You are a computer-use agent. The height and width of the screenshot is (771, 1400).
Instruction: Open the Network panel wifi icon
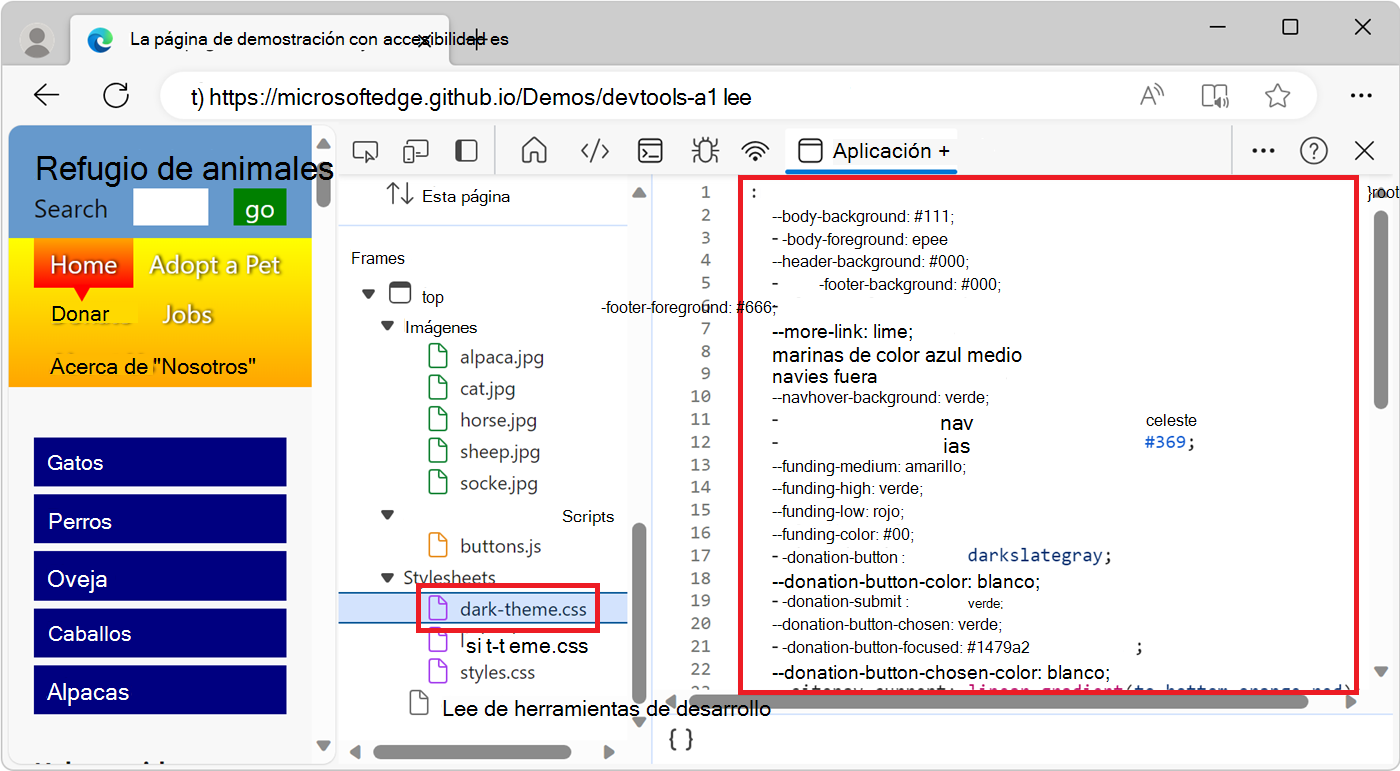tap(754, 150)
